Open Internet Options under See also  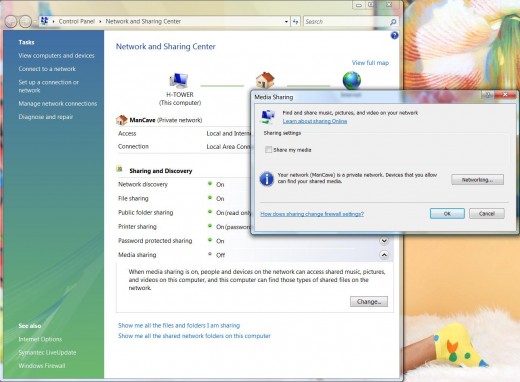click(40, 339)
